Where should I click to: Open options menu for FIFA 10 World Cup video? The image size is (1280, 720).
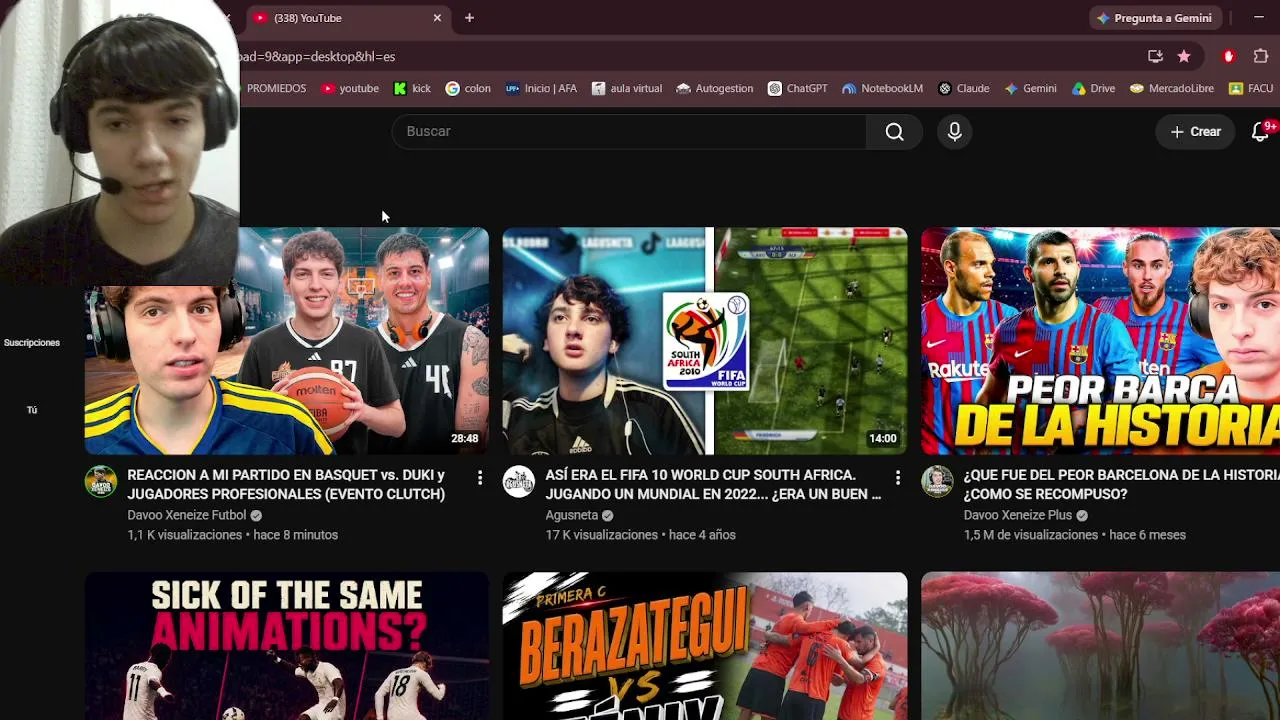[x=898, y=478]
